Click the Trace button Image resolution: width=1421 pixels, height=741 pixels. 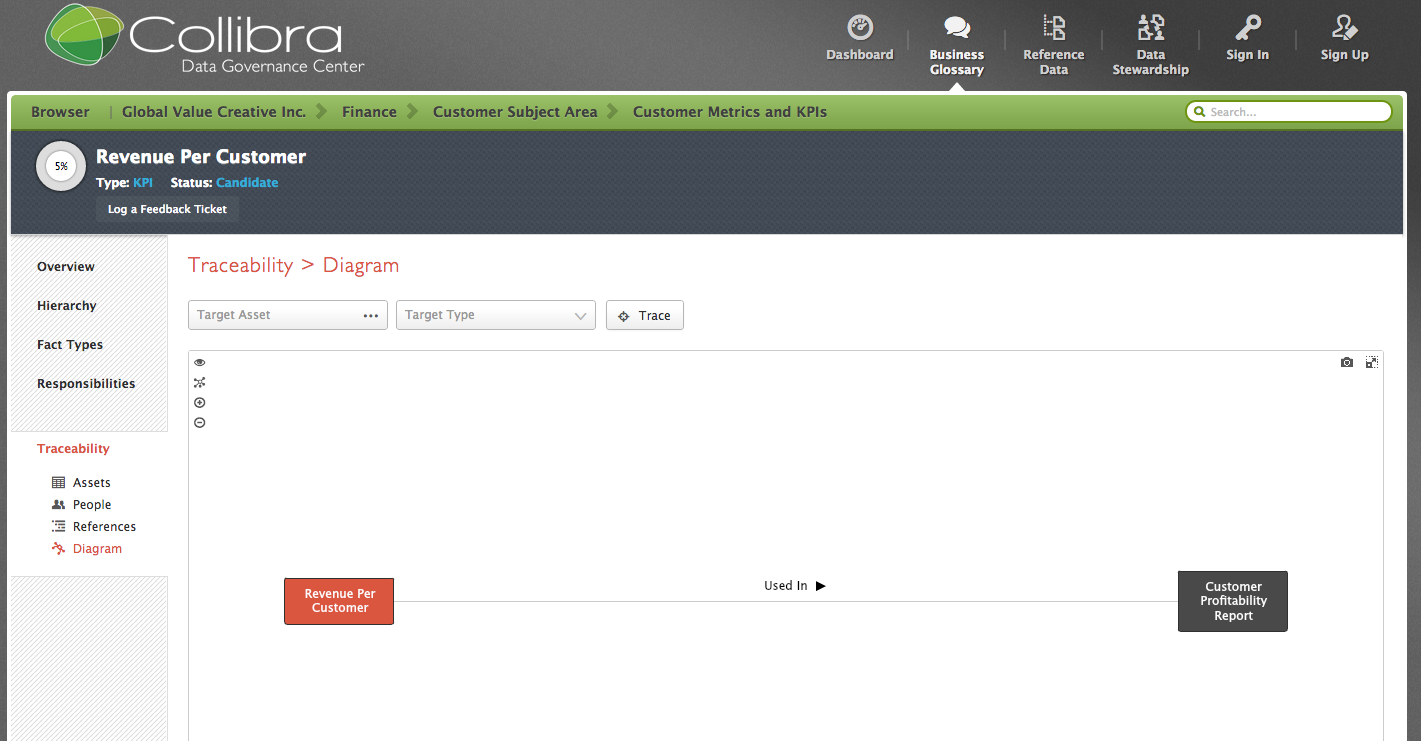pos(645,315)
